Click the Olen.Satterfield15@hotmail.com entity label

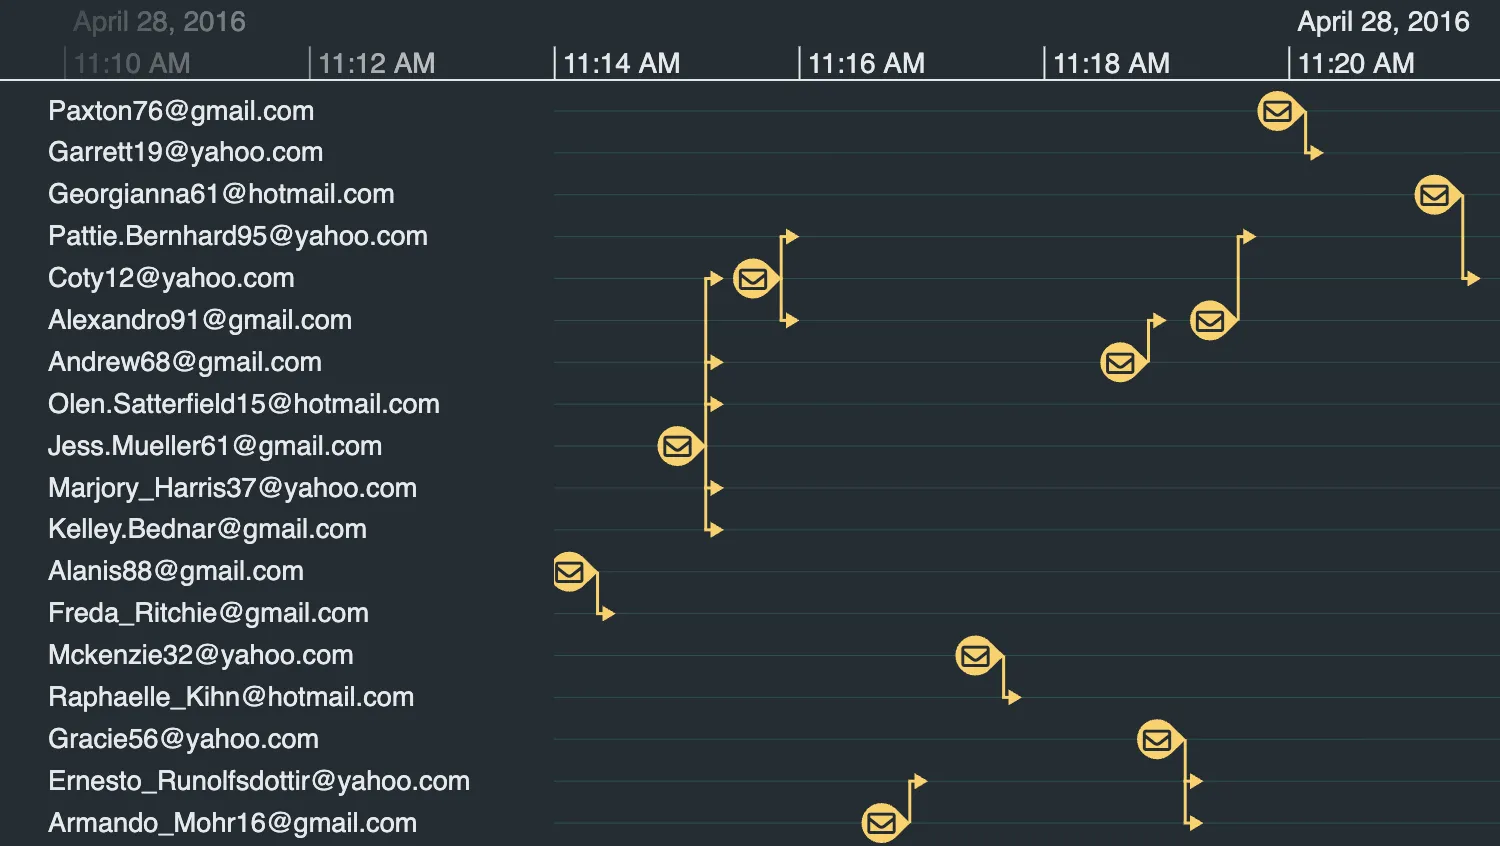click(244, 404)
